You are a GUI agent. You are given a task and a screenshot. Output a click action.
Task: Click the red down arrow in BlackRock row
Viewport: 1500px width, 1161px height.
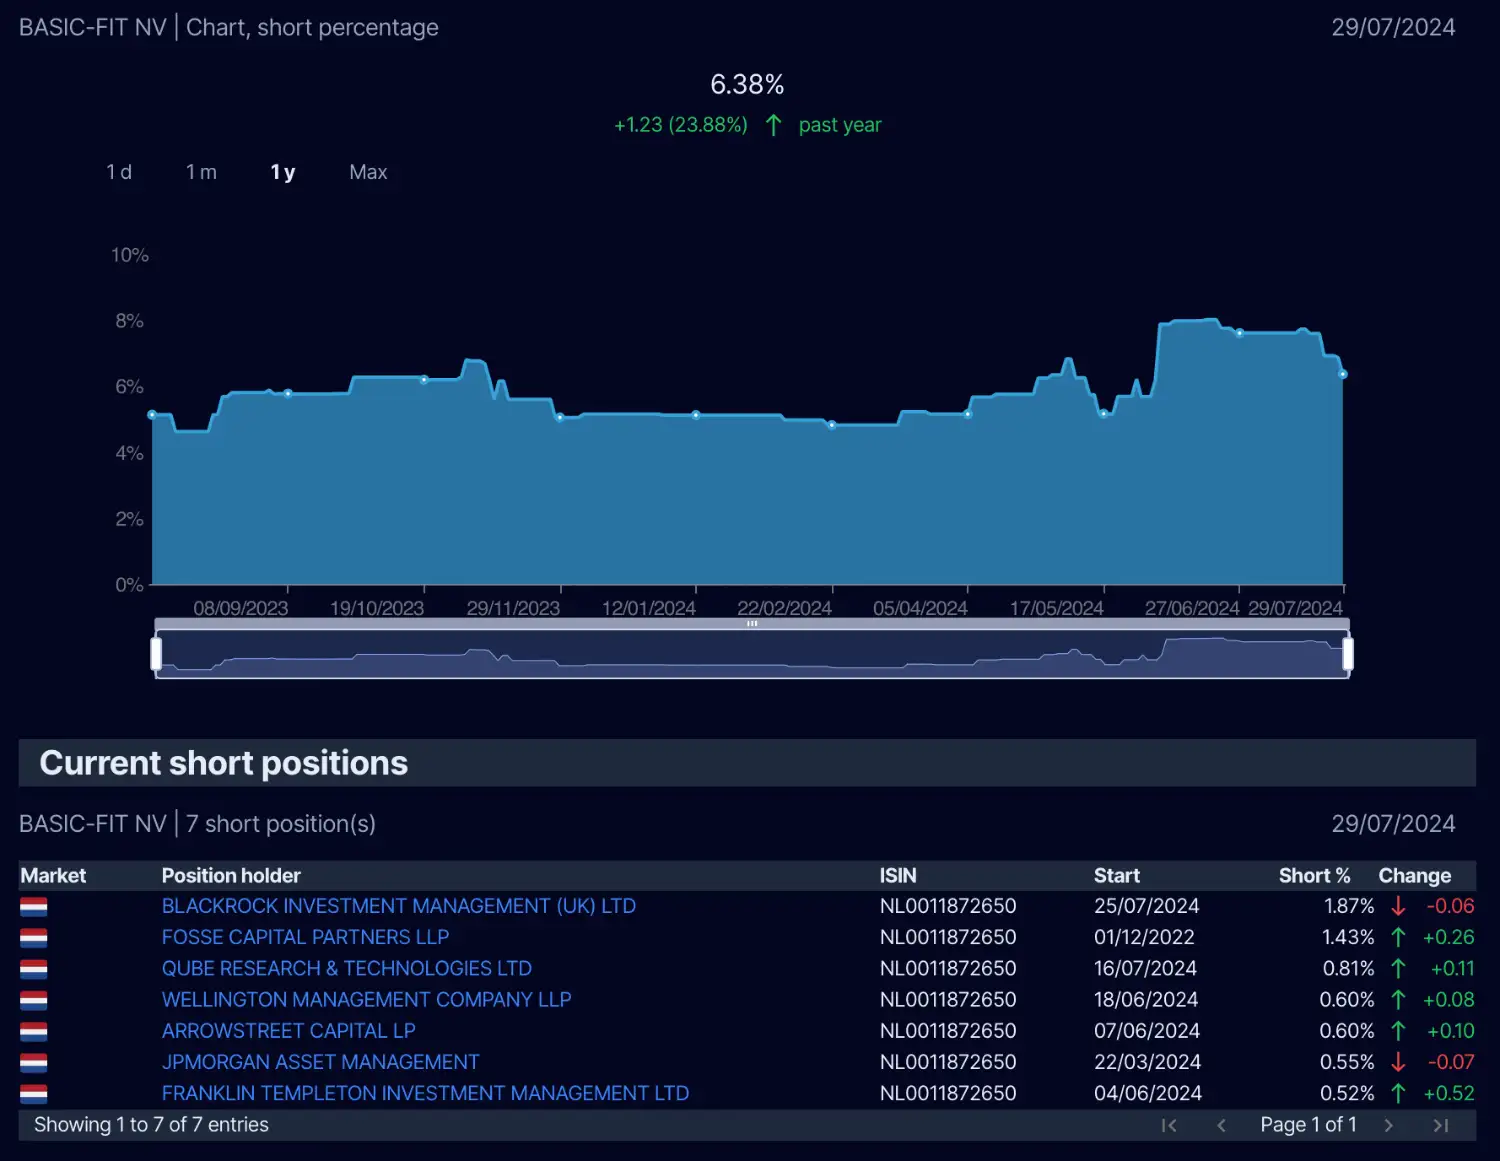coord(1398,906)
